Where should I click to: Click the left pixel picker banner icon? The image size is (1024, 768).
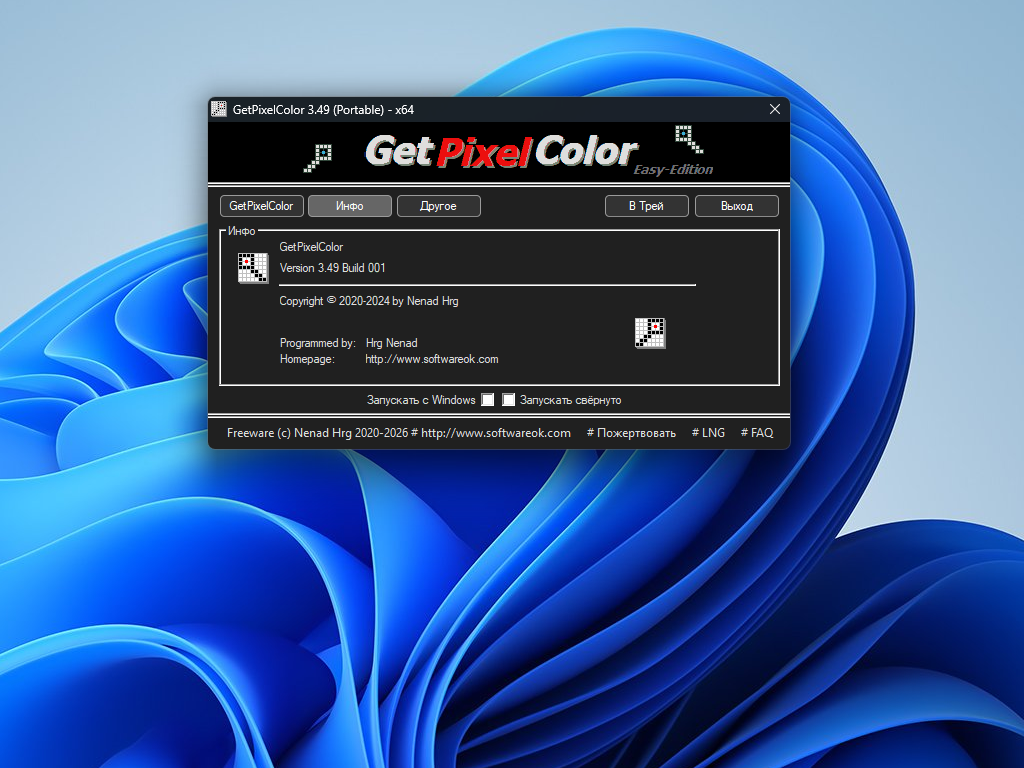318,158
